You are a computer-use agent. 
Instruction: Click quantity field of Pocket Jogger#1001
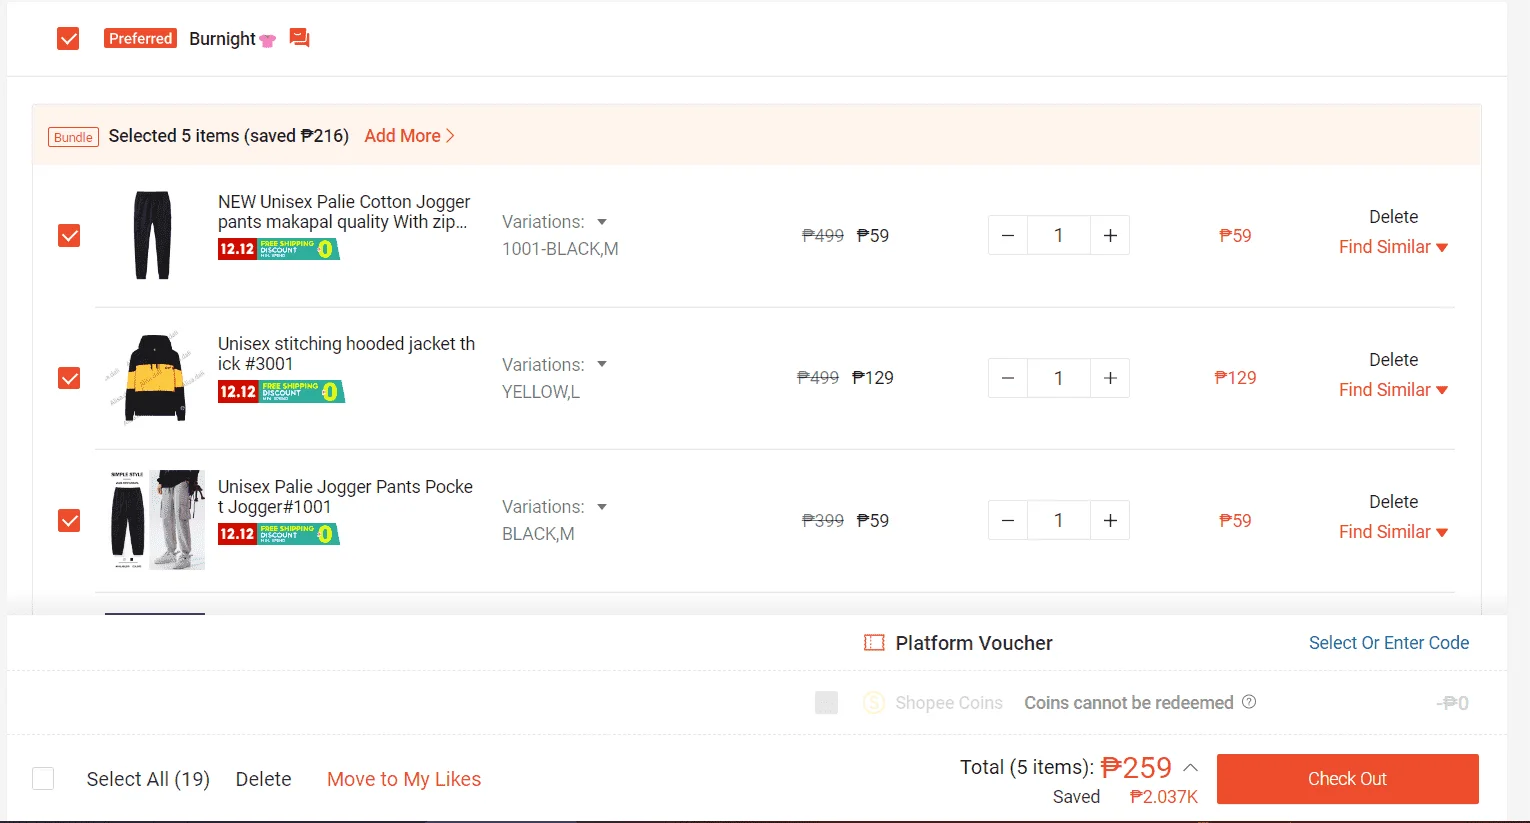[1059, 521]
